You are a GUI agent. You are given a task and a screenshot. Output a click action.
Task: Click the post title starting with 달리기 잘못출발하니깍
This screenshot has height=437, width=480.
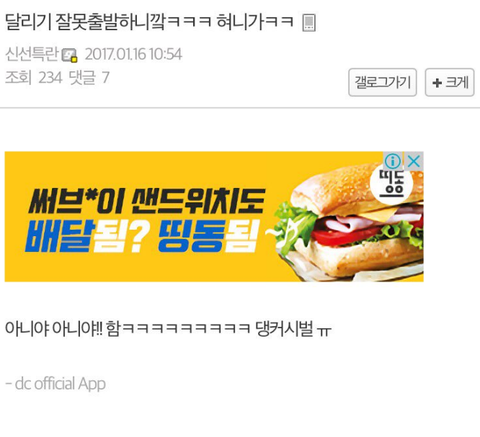(149, 22)
